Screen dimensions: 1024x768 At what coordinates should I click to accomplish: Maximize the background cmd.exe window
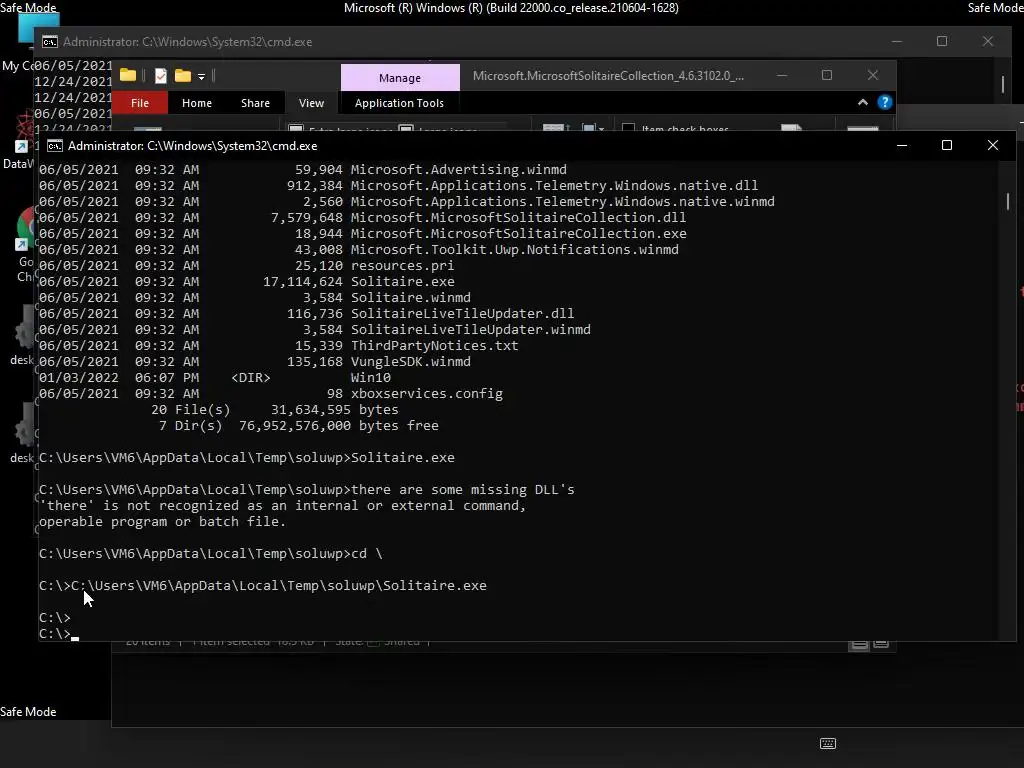[x=942, y=41]
